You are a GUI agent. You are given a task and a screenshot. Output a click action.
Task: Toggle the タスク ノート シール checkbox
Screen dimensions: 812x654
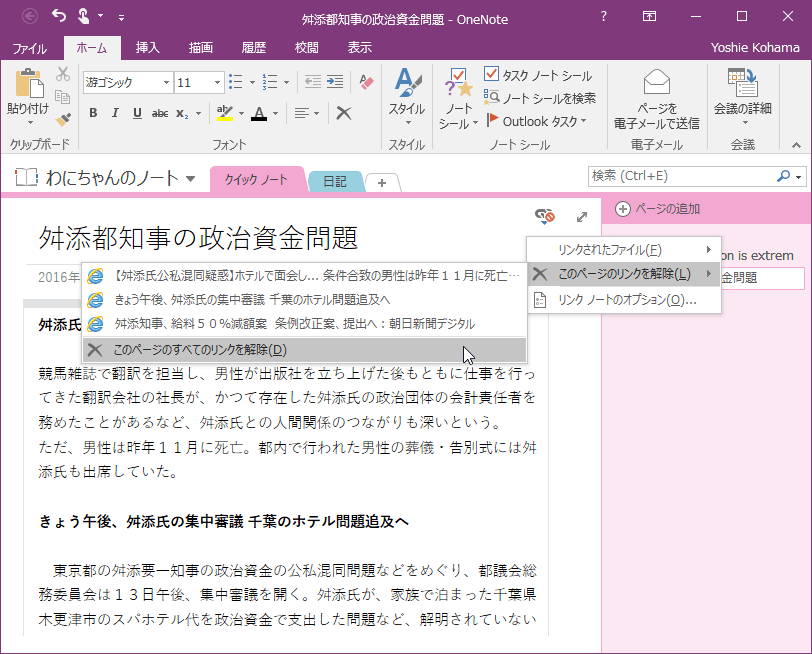click(491, 73)
